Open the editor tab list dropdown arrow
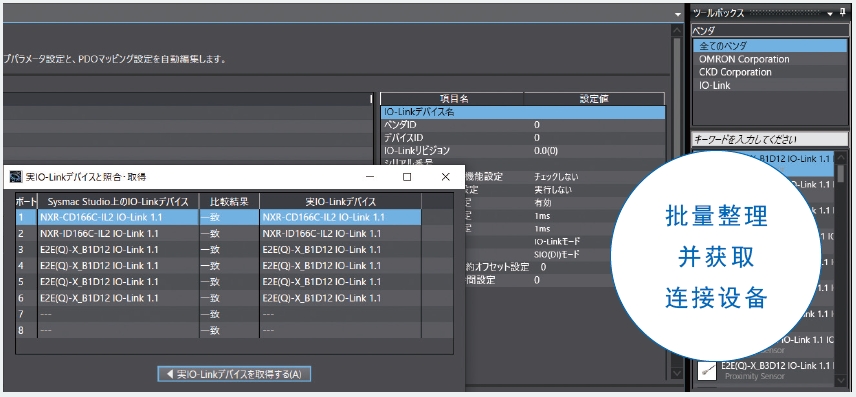This screenshot has width=856, height=397. [678, 14]
